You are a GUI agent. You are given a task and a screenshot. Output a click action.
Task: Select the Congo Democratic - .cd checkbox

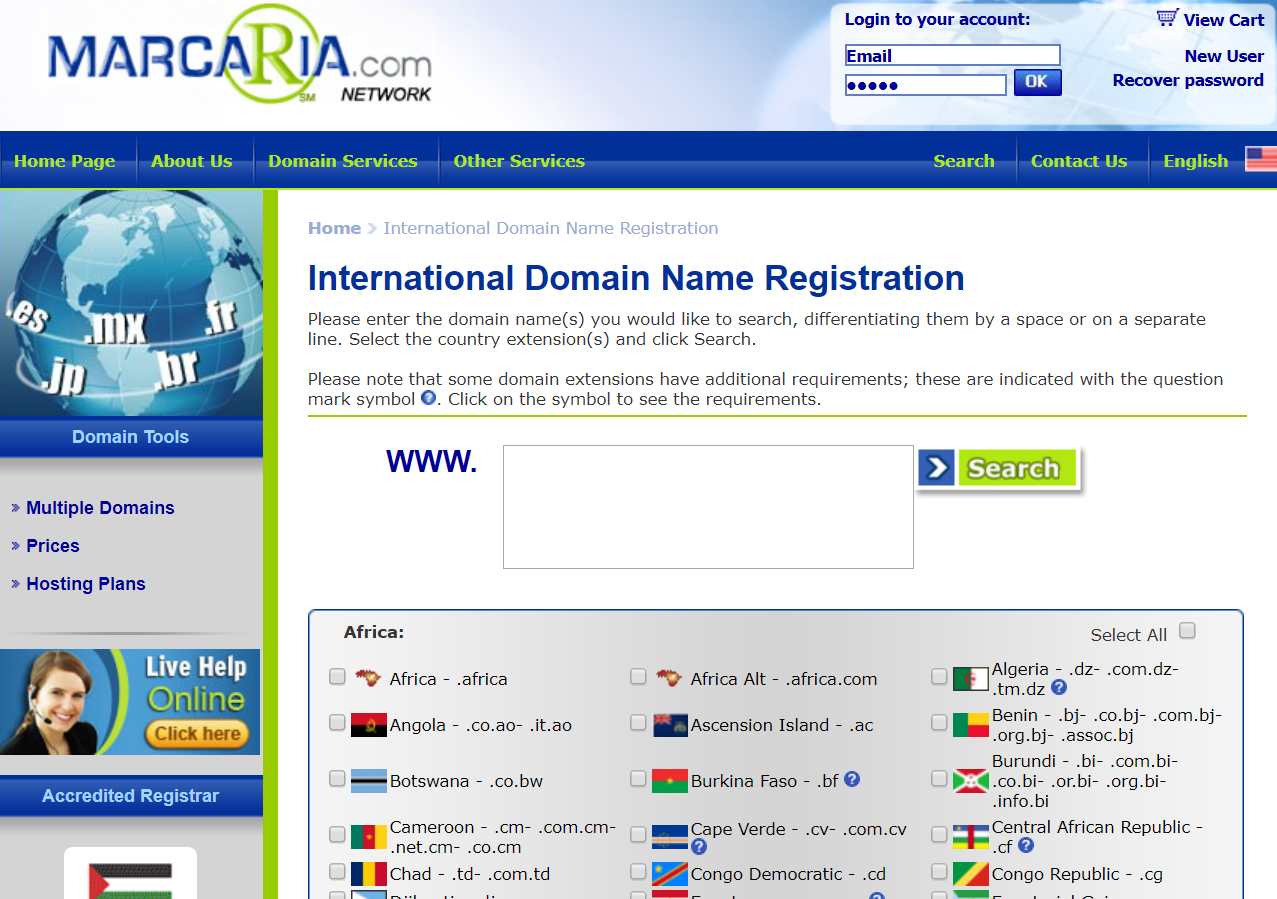tap(638, 872)
